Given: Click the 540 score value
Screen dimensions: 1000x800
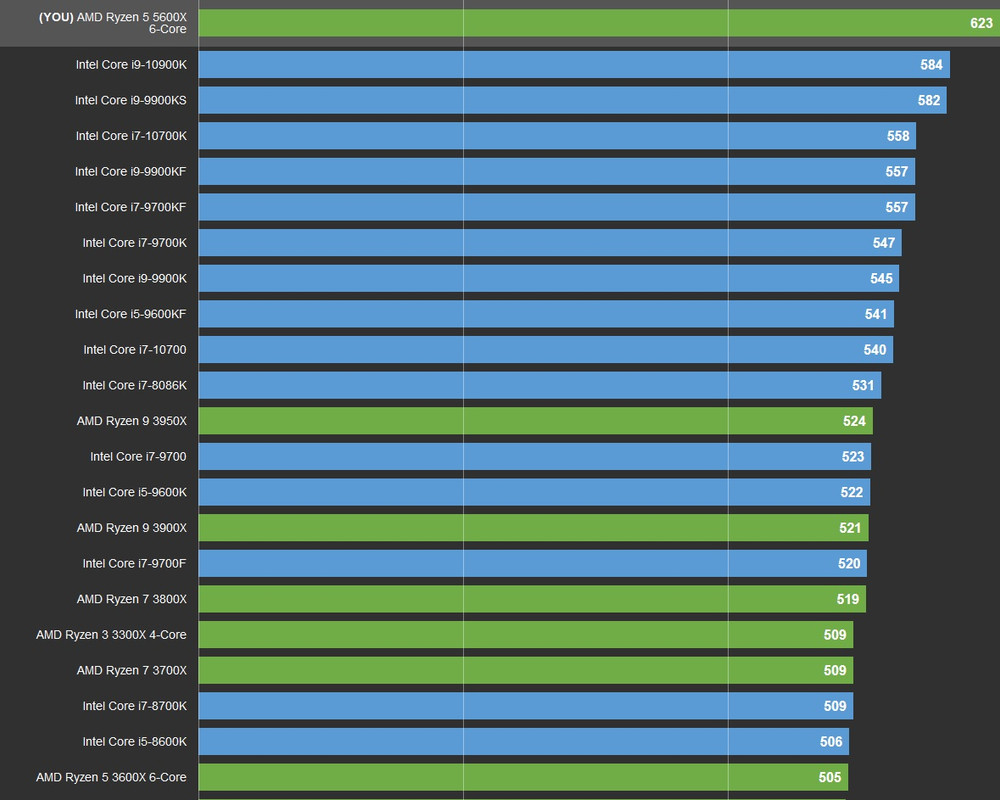Looking at the screenshot, I should 875,350.
